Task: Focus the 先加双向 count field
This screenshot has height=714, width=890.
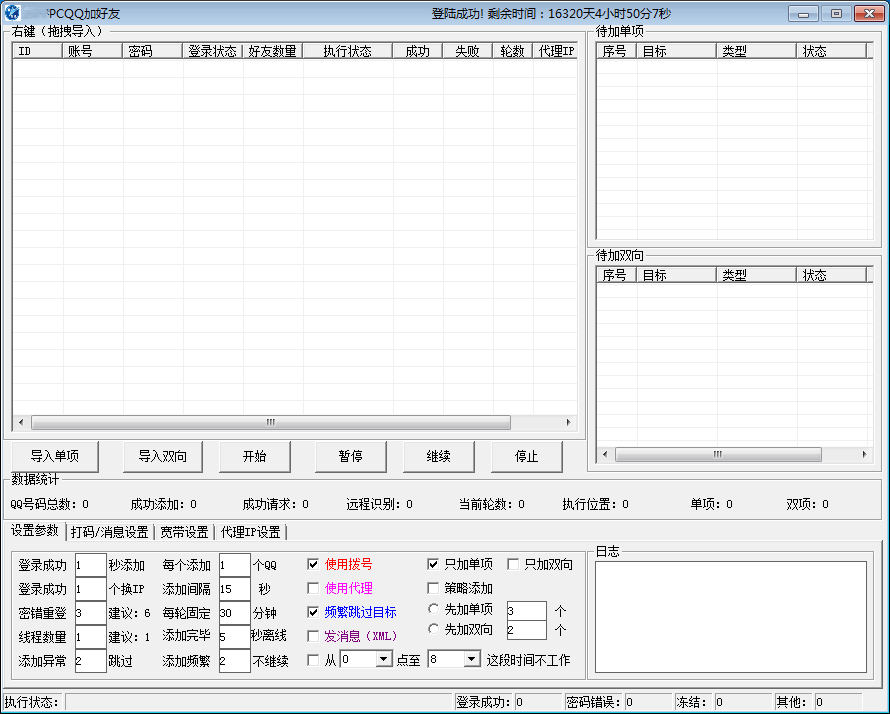Action: (527, 629)
